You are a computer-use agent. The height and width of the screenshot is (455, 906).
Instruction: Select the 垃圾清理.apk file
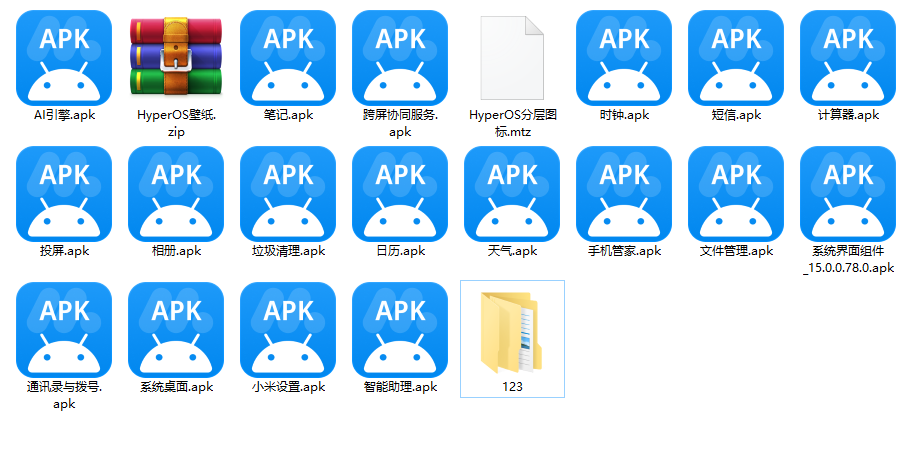click(x=288, y=193)
